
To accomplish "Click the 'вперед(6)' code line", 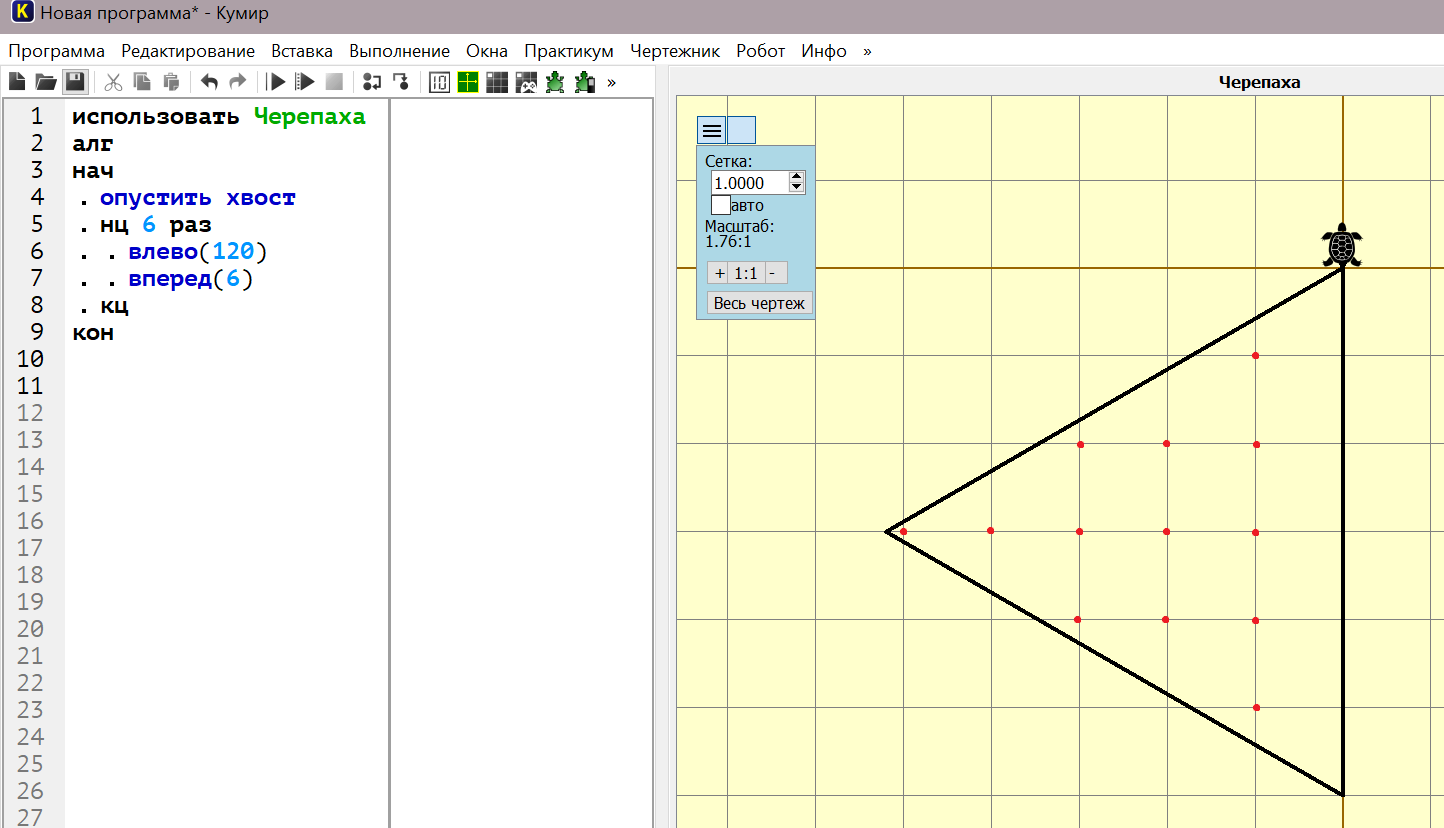I will (x=191, y=278).
